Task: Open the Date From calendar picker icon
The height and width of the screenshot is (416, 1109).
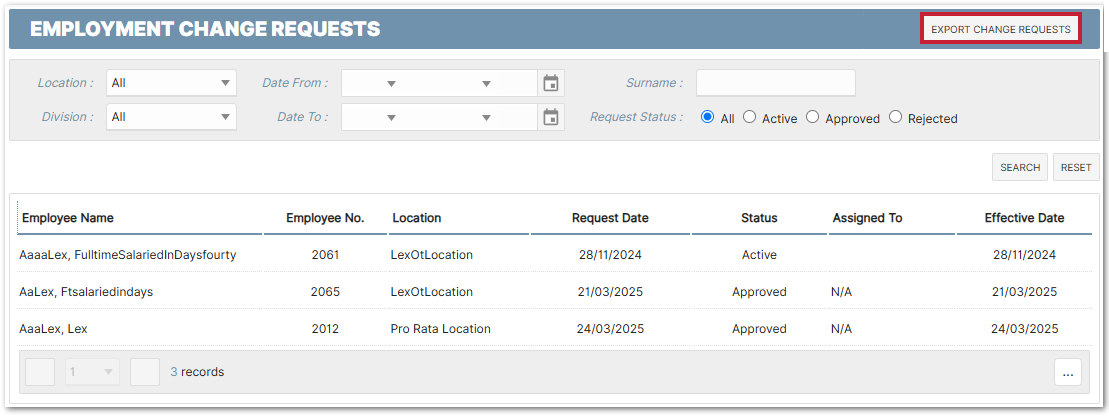Action: point(550,84)
